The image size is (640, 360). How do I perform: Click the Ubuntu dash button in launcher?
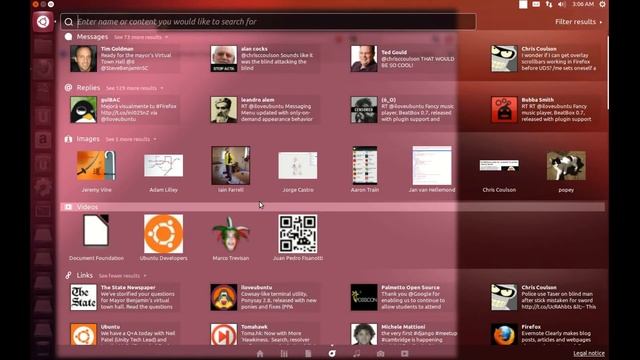43,22
